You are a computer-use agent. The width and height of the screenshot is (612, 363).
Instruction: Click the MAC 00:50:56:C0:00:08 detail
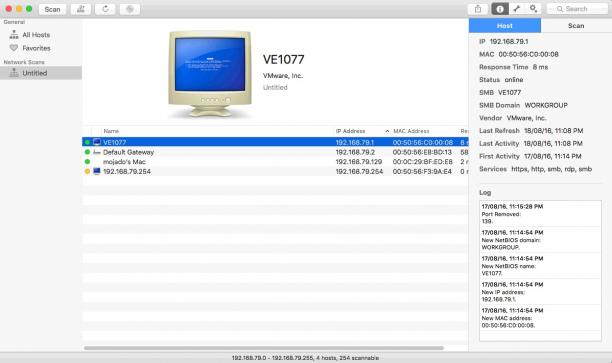[519, 54]
